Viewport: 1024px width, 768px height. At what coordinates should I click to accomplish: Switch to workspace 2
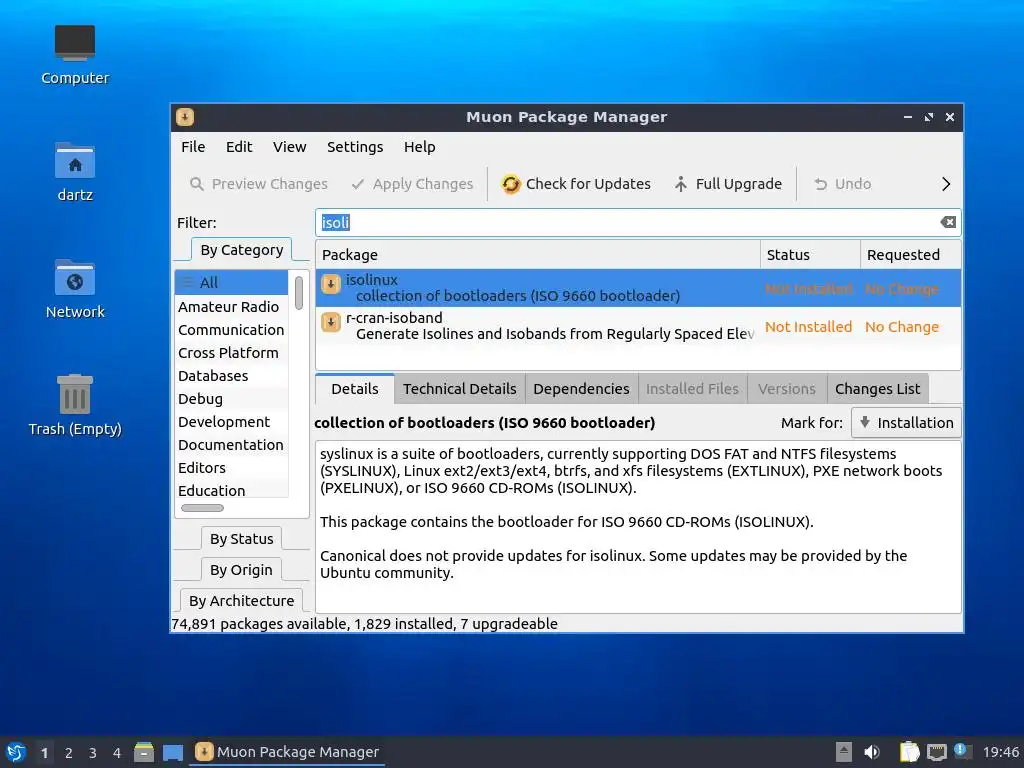pyautogui.click(x=69, y=753)
